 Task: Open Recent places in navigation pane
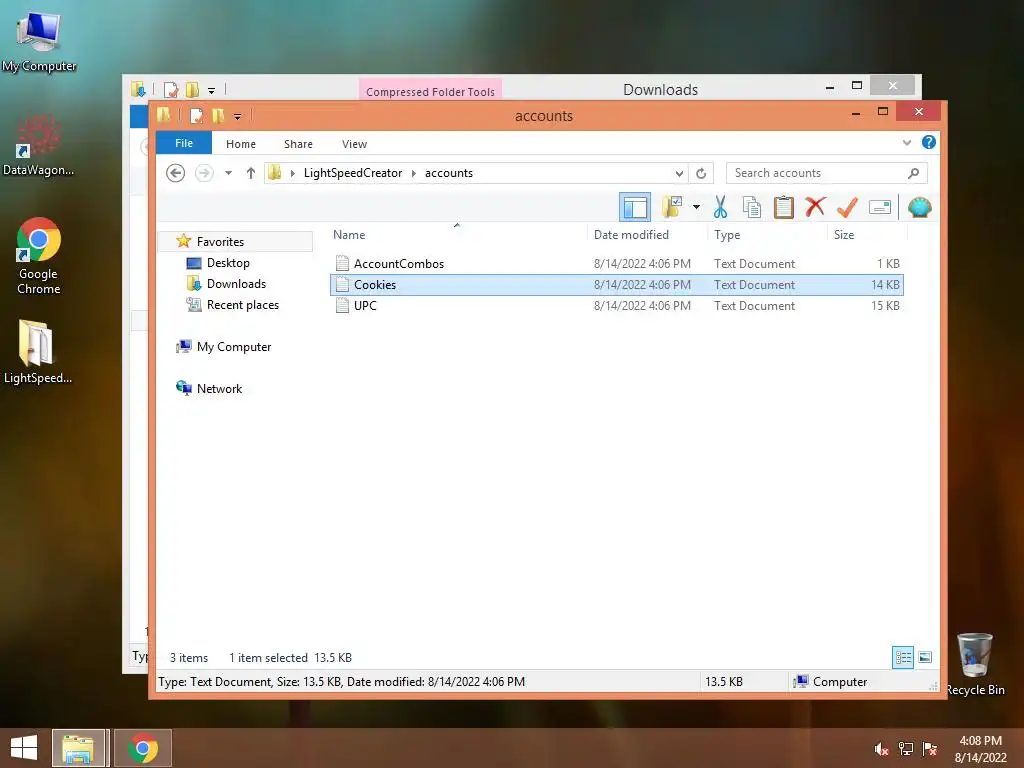(x=242, y=304)
